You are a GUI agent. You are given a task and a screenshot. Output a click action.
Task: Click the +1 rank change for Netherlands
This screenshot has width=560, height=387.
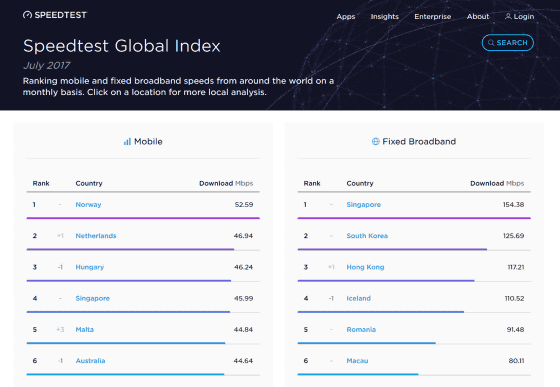tap(60, 236)
